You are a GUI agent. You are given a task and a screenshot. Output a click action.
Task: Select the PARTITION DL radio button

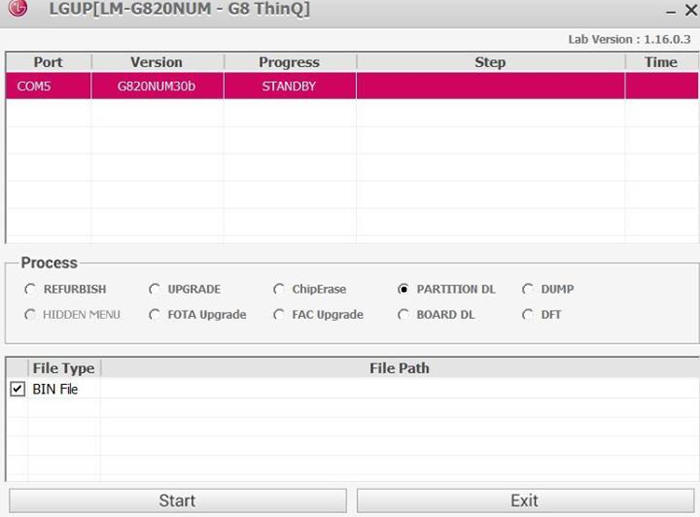click(404, 289)
